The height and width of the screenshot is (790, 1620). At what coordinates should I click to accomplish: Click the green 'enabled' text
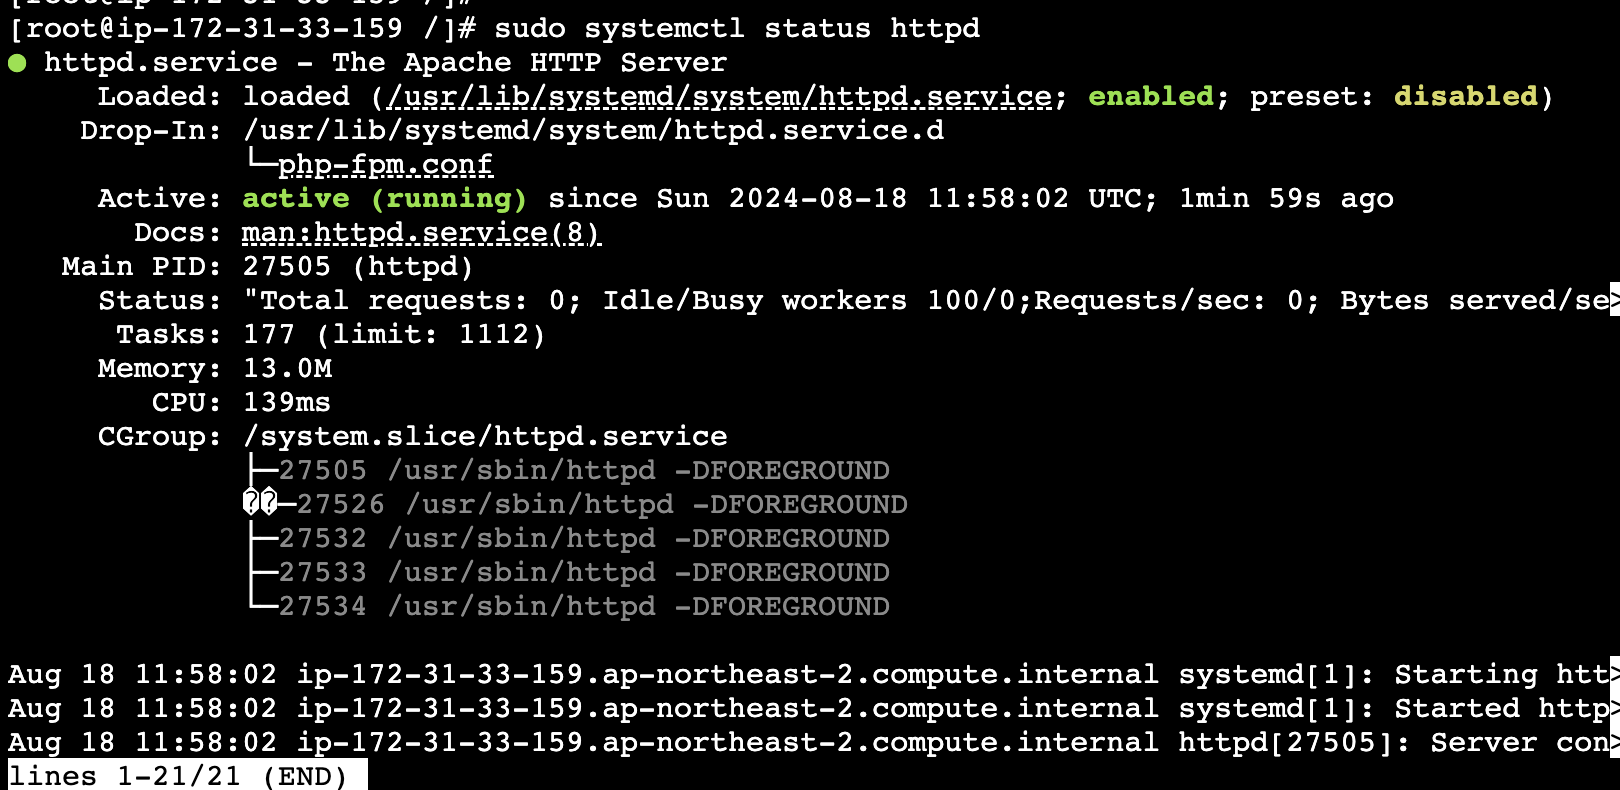point(1151,97)
